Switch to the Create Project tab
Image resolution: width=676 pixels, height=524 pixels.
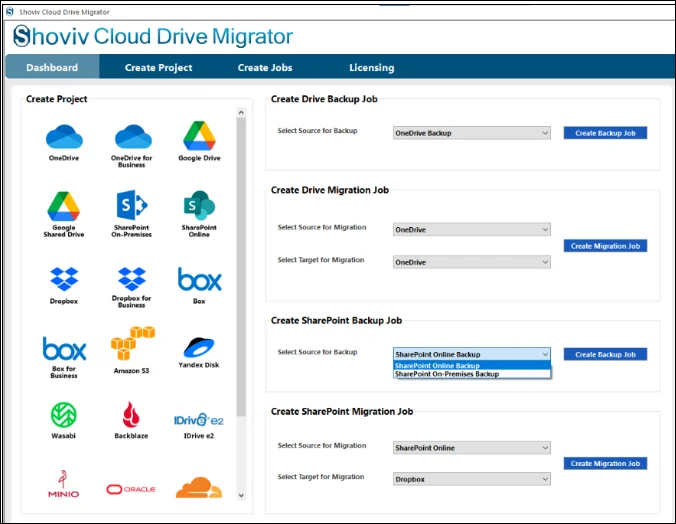point(159,68)
